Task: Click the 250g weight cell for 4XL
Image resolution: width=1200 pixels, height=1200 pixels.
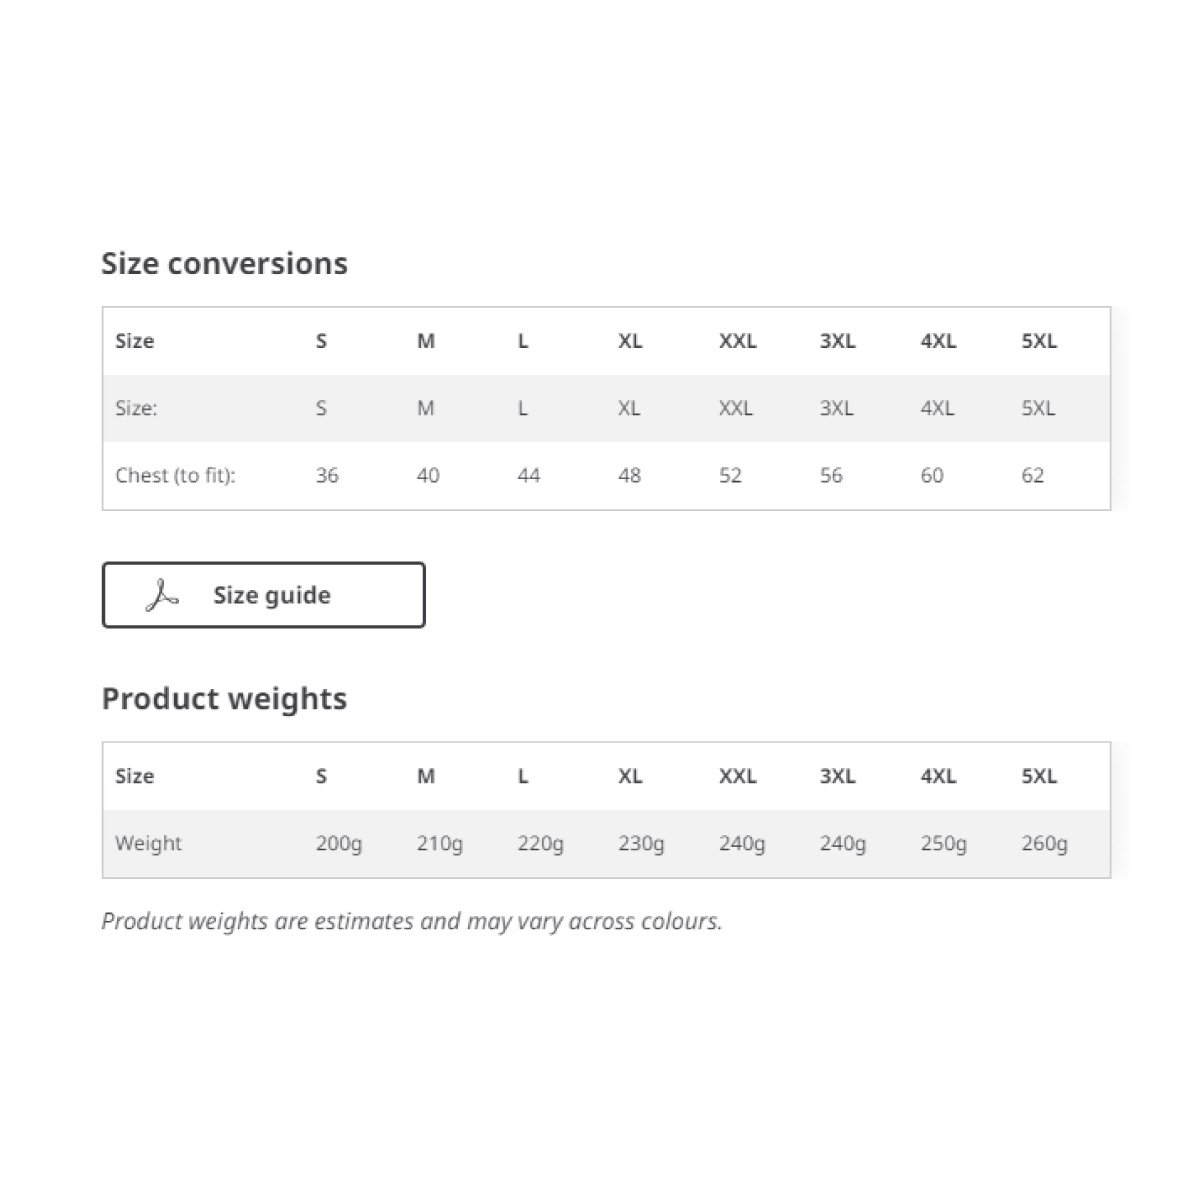Action: pyautogui.click(x=944, y=843)
